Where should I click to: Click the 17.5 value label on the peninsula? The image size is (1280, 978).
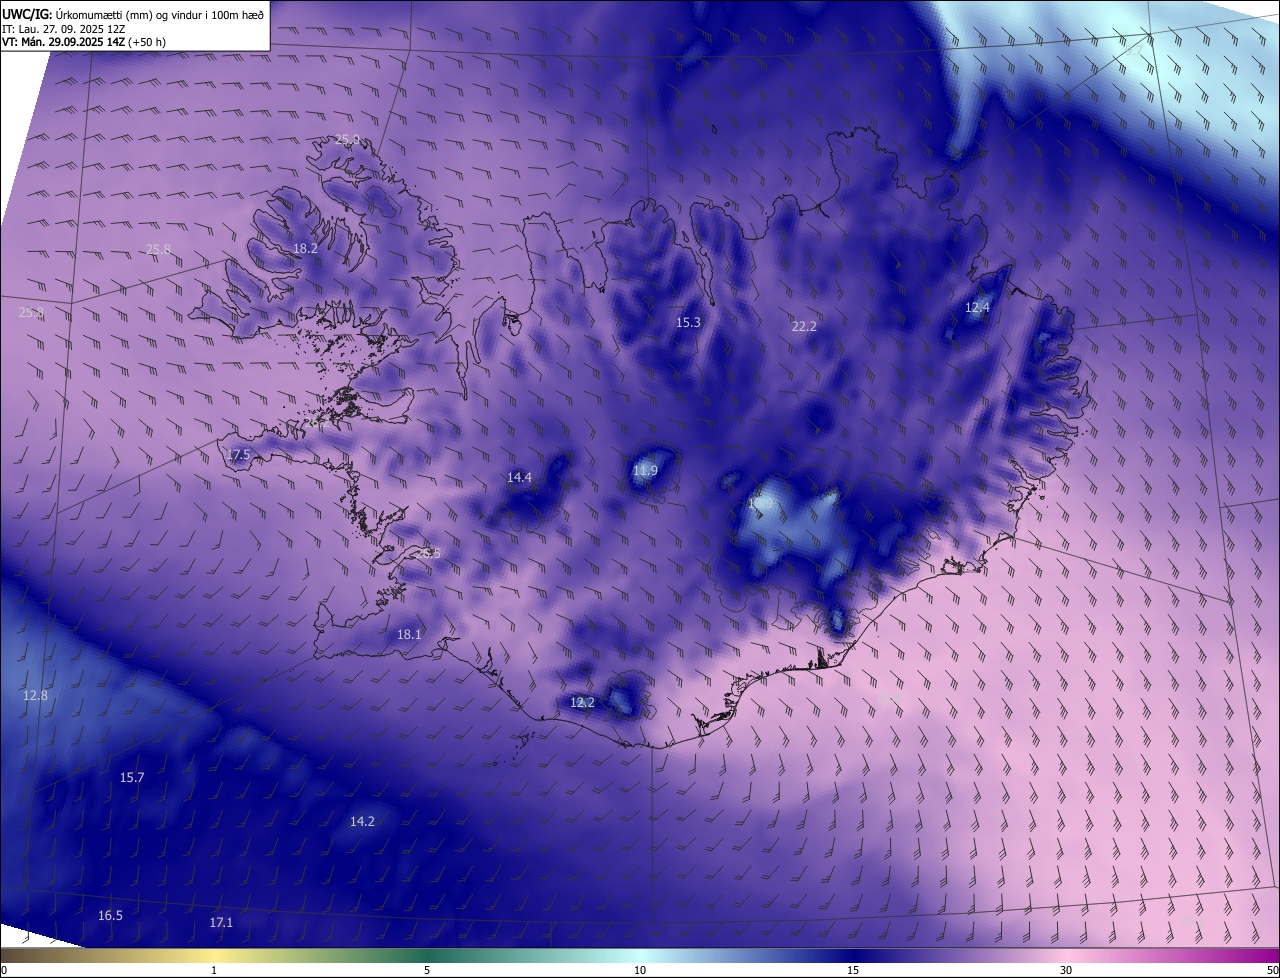238,455
